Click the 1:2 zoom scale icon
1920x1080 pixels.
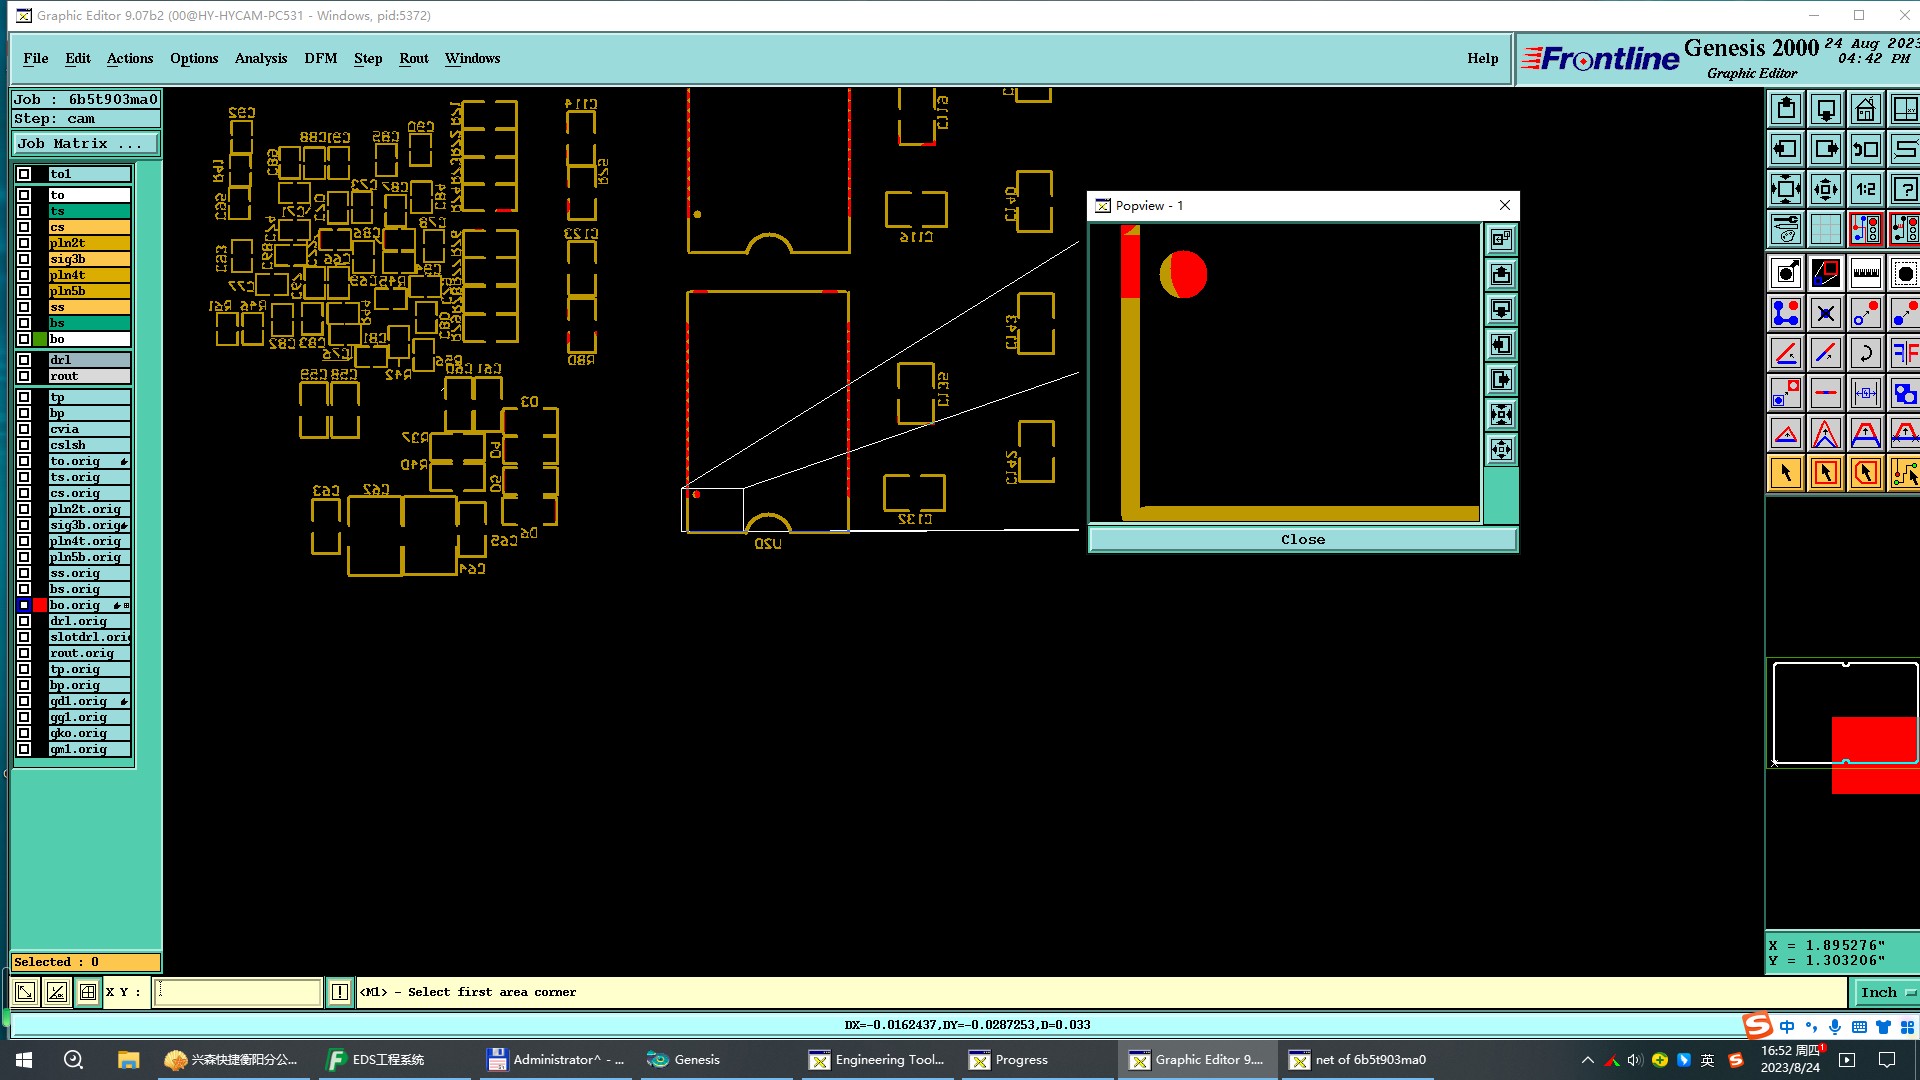[x=1865, y=189]
